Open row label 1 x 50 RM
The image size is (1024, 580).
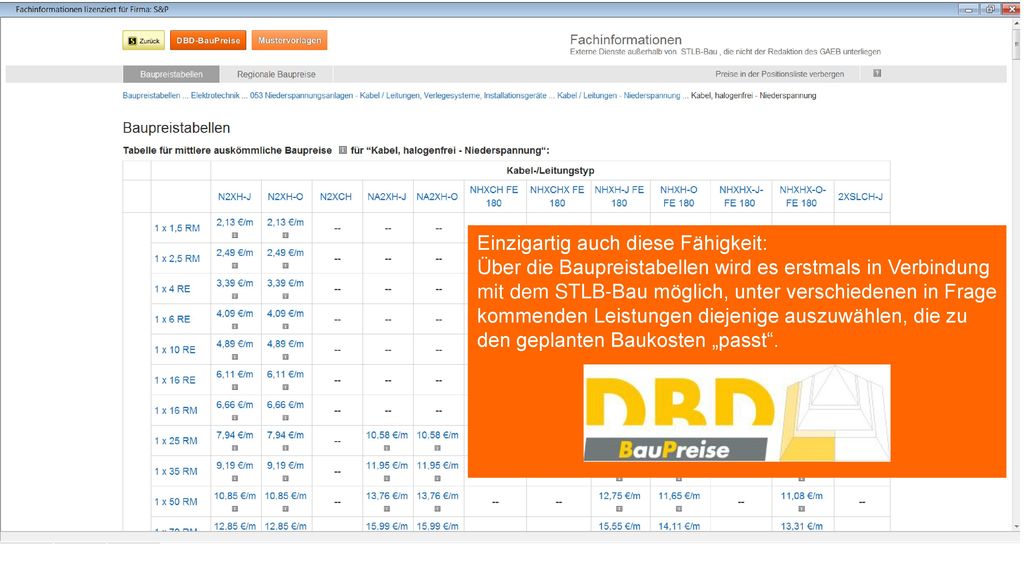(x=176, y=502)
